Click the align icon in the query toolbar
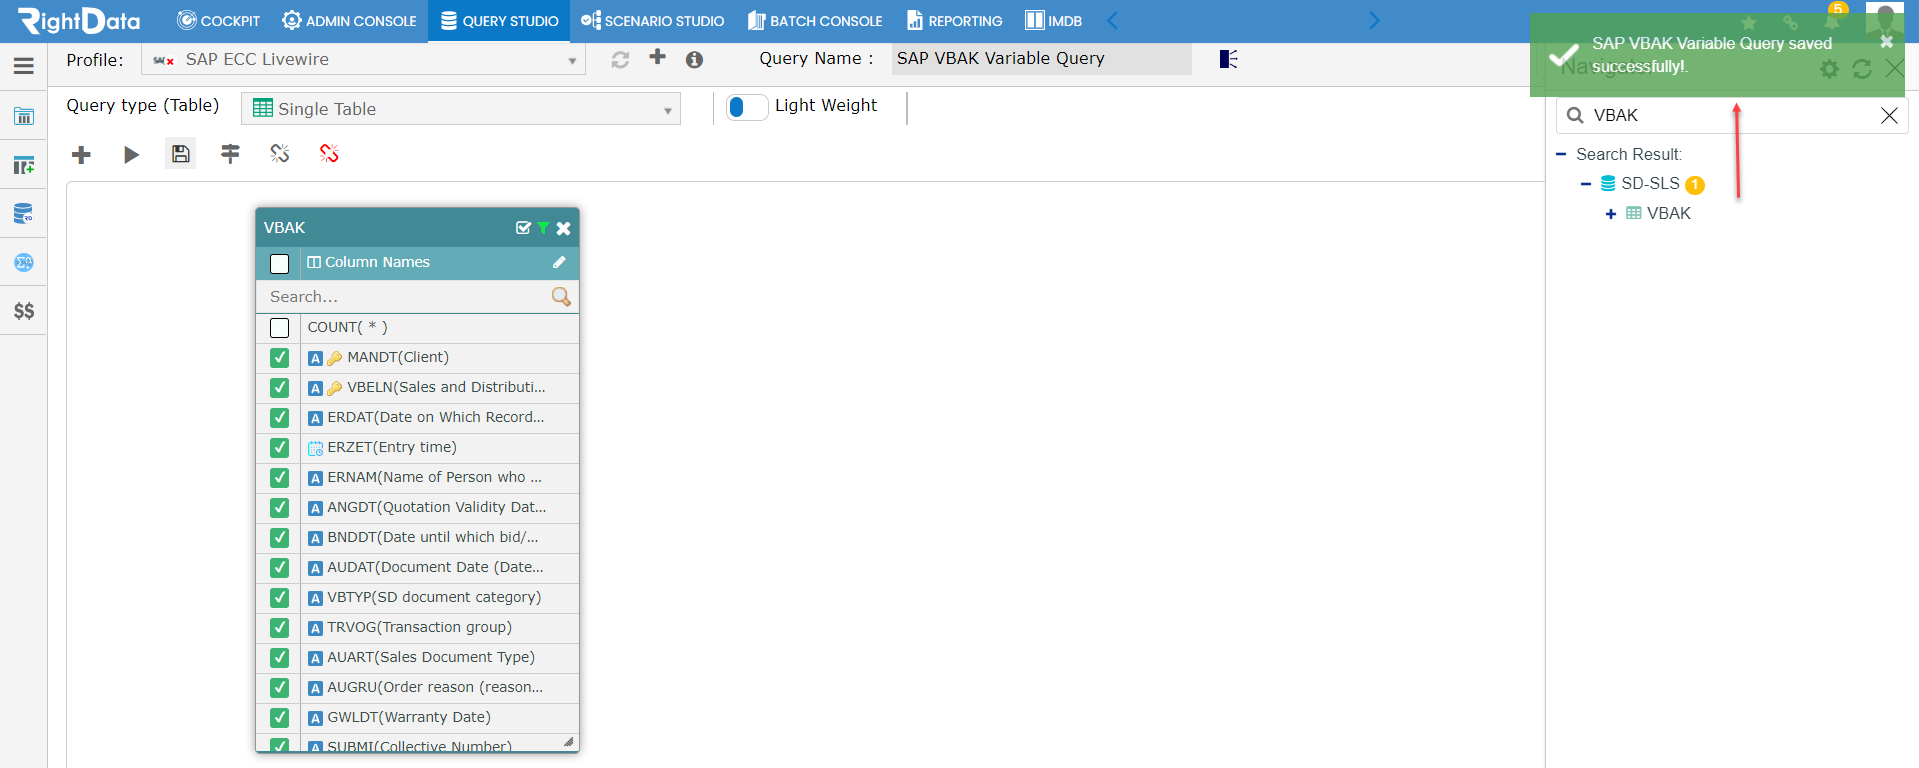The image size is (1919, 768). pos(230,153)
